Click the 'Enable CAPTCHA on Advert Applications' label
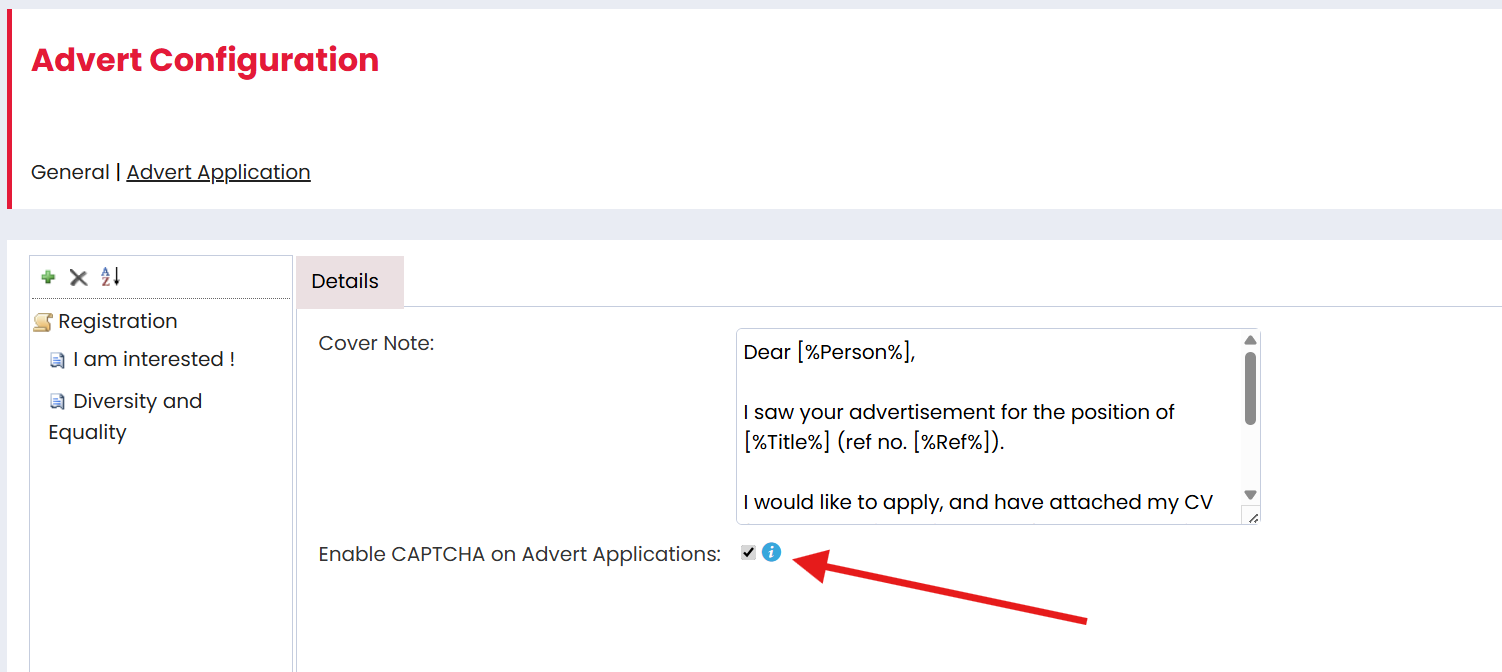Image resolution: width=1502 pixels, height=672 pixels. click(x=519, y=554)
